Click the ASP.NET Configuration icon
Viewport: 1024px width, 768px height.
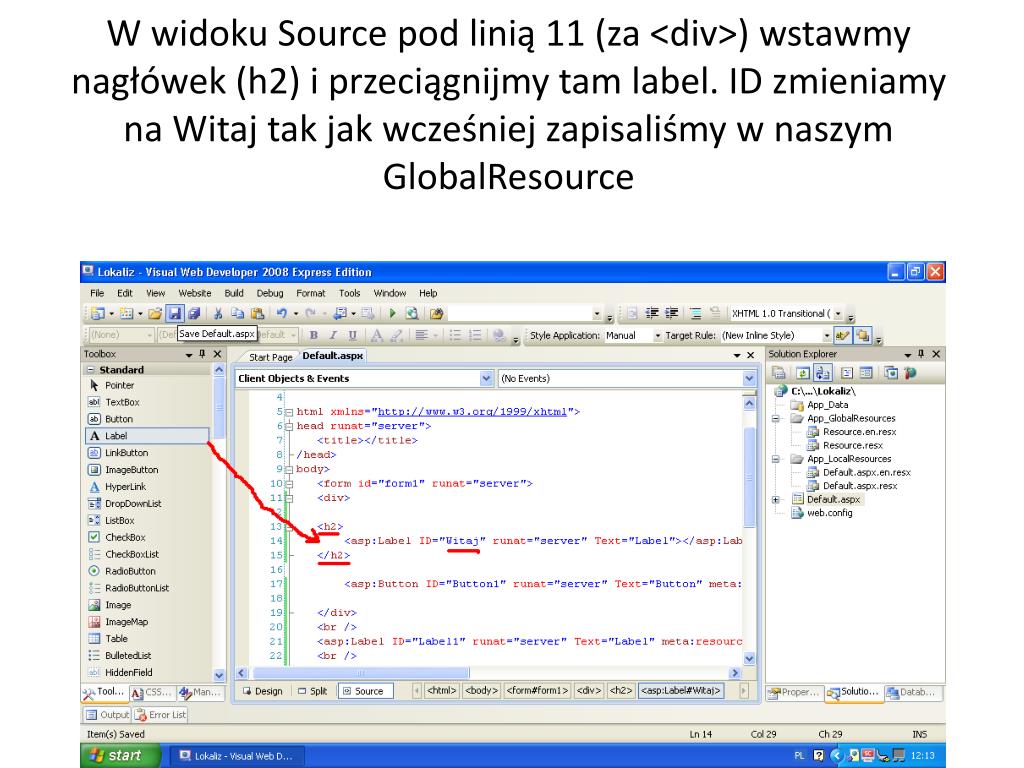pyautogui.click(x=910, y=373)
